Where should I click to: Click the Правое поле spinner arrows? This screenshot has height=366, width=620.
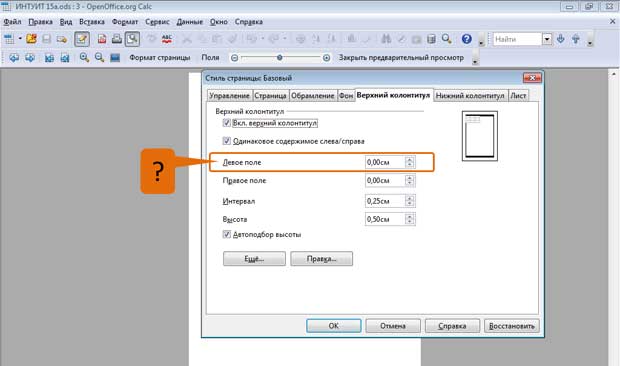click(x=410, y=180)
